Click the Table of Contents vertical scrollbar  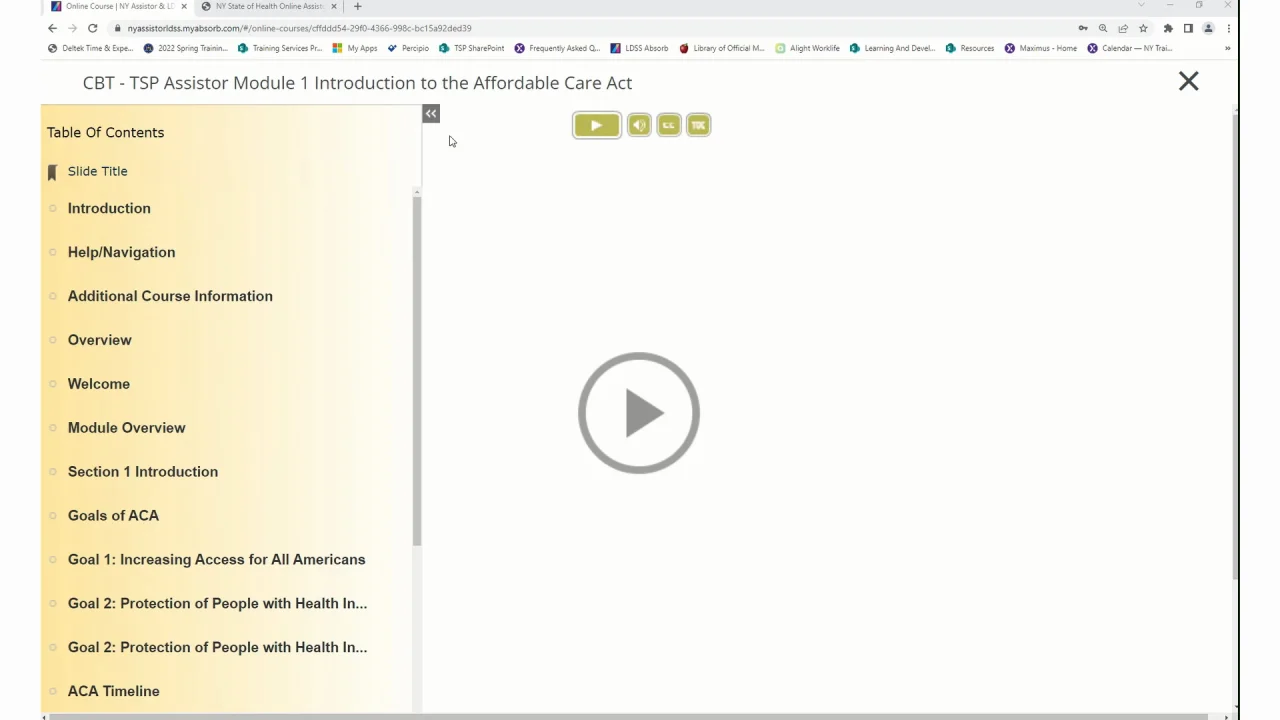417,370
